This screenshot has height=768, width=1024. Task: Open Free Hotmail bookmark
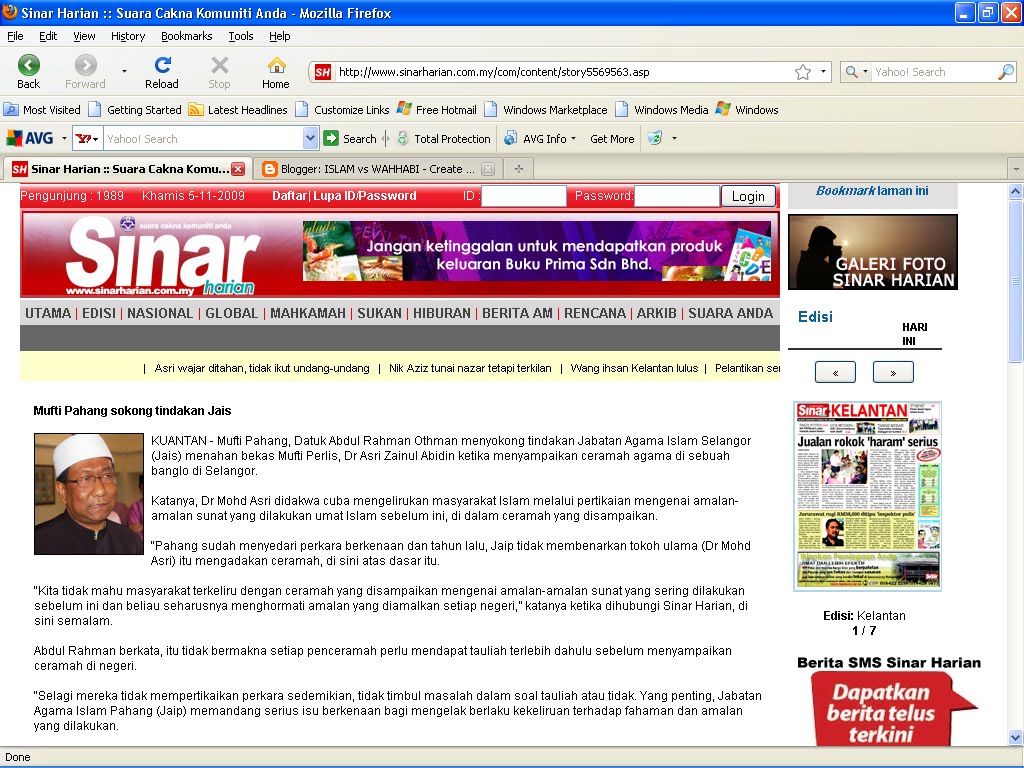(437, 110)
